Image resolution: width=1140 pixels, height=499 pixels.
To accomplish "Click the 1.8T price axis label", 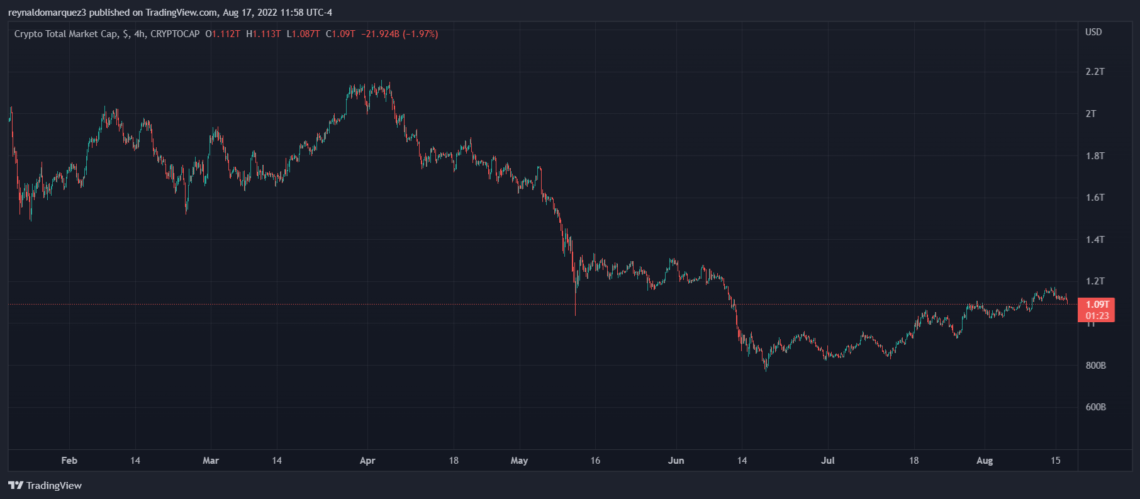I will 1095,156.
